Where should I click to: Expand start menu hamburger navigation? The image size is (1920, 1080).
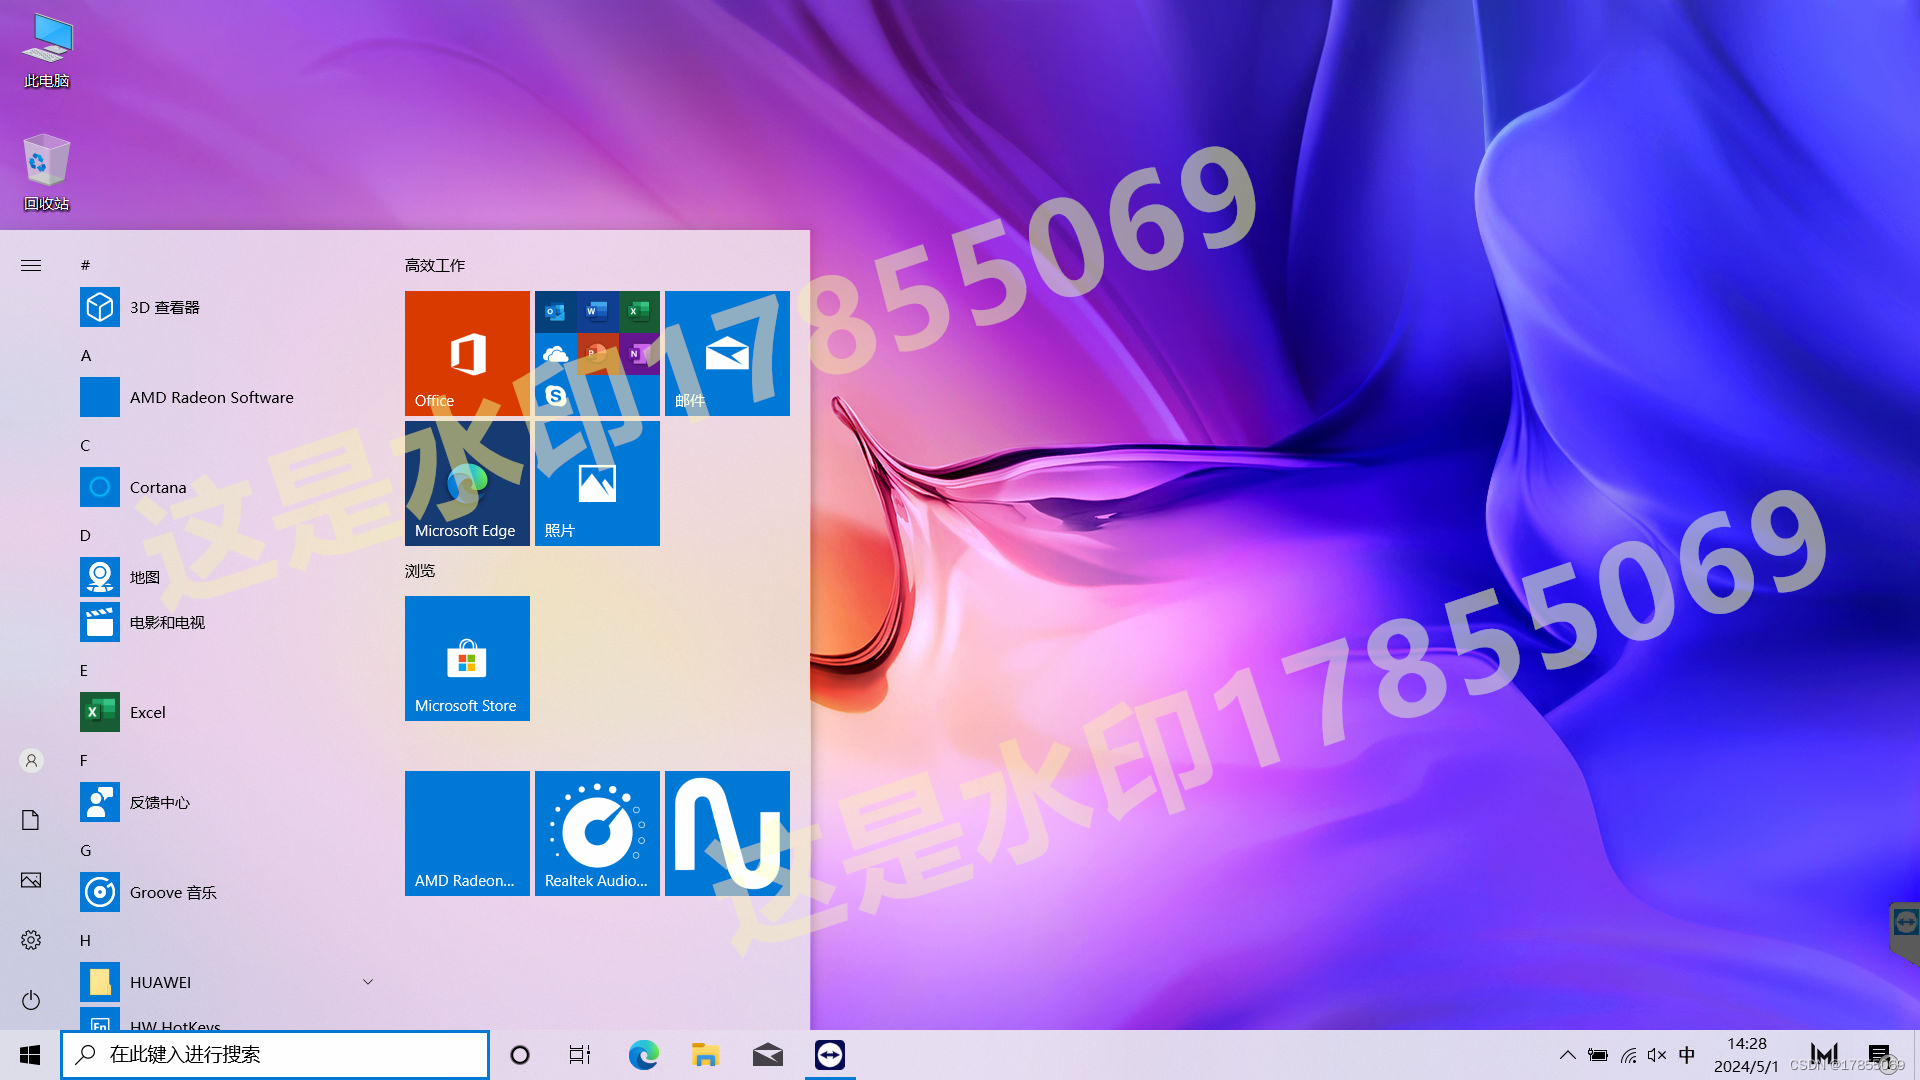point(31,265)
